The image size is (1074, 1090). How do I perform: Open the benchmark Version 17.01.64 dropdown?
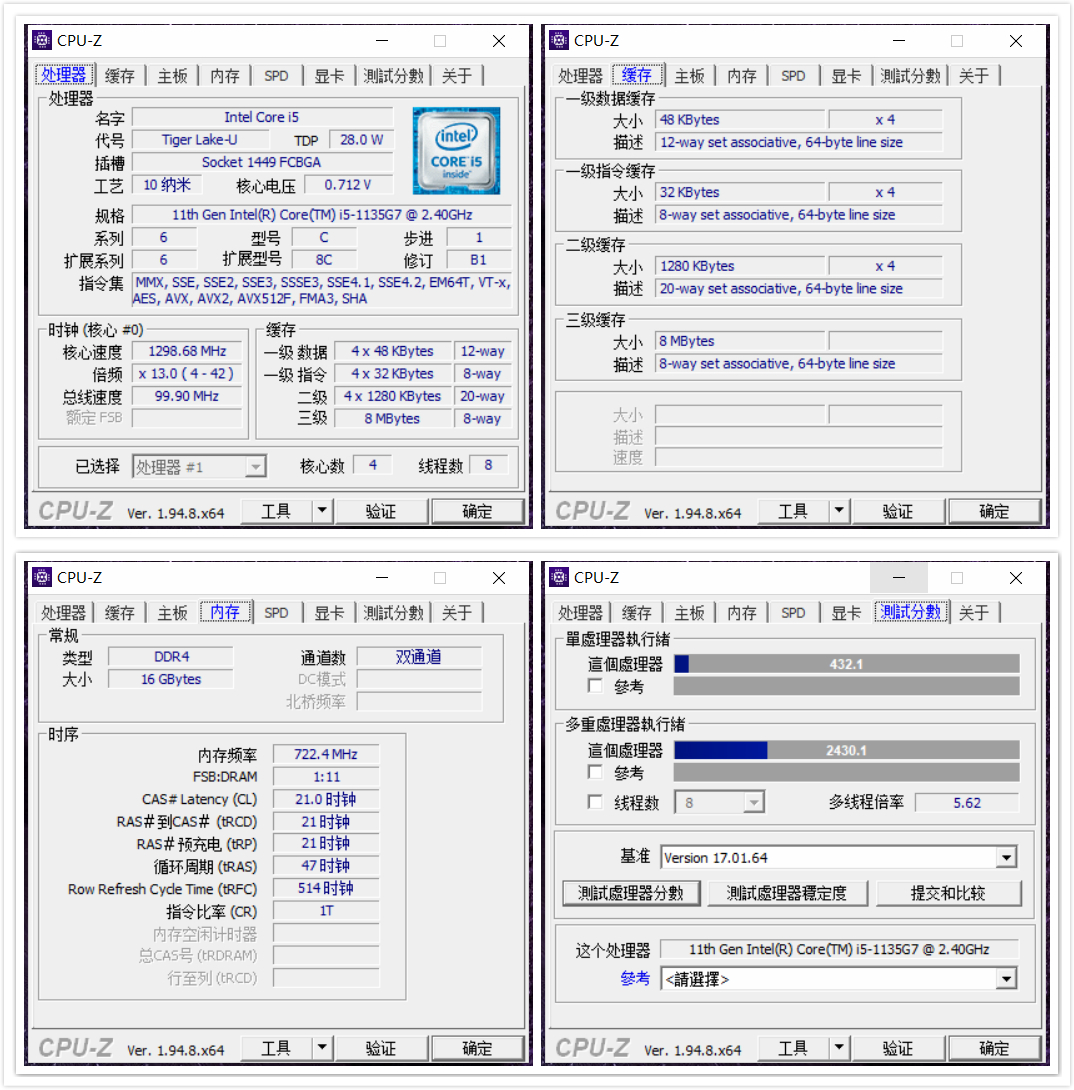1006,856
